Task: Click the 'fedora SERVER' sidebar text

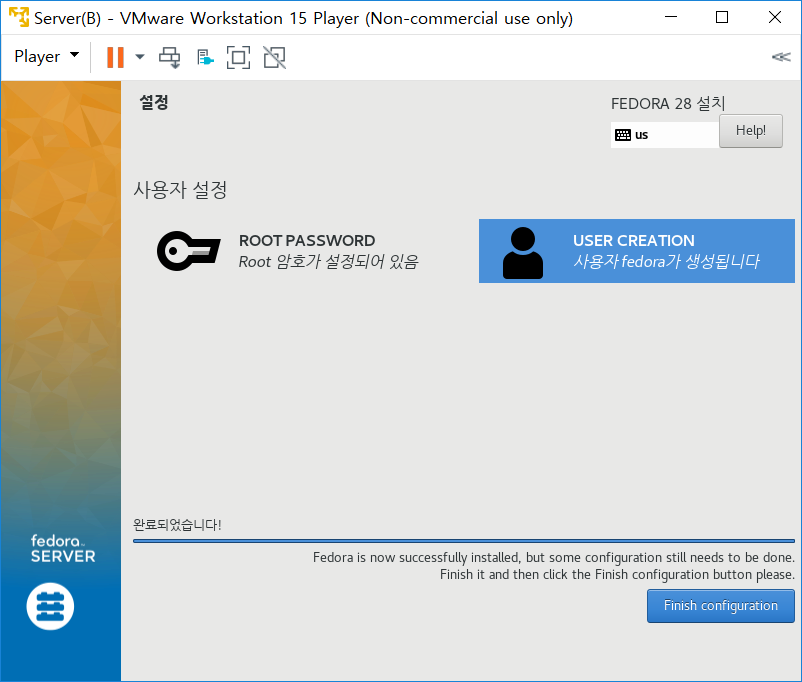Action: coord(63,548)
